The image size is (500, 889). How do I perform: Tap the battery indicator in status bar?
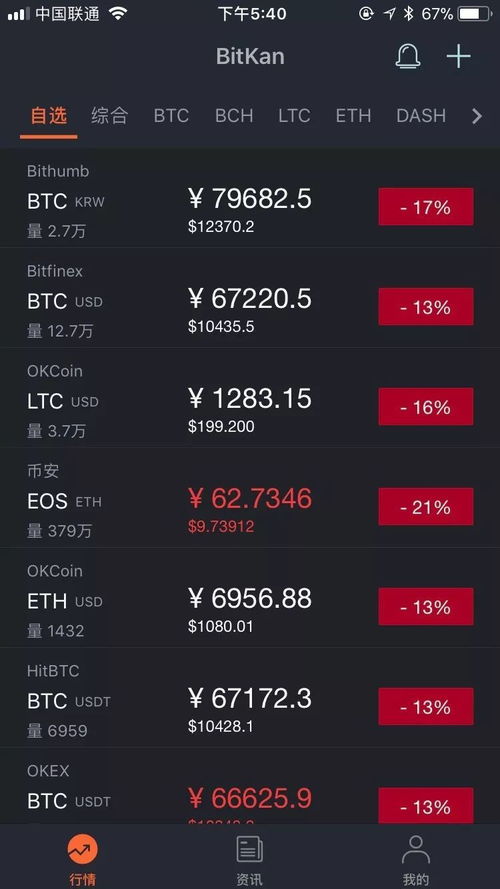pyautogui.click(x=474, y=14)
